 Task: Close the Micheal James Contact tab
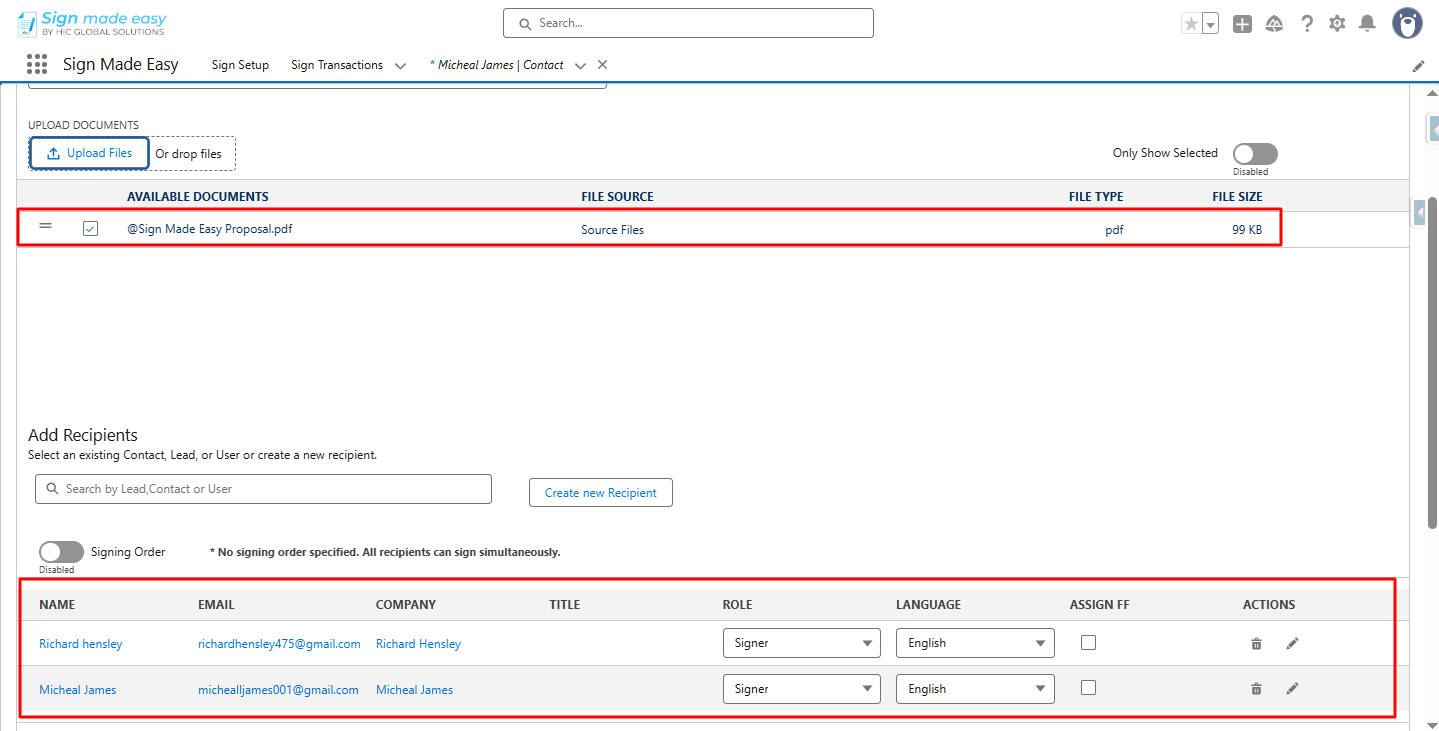click(x=602, y=65)
